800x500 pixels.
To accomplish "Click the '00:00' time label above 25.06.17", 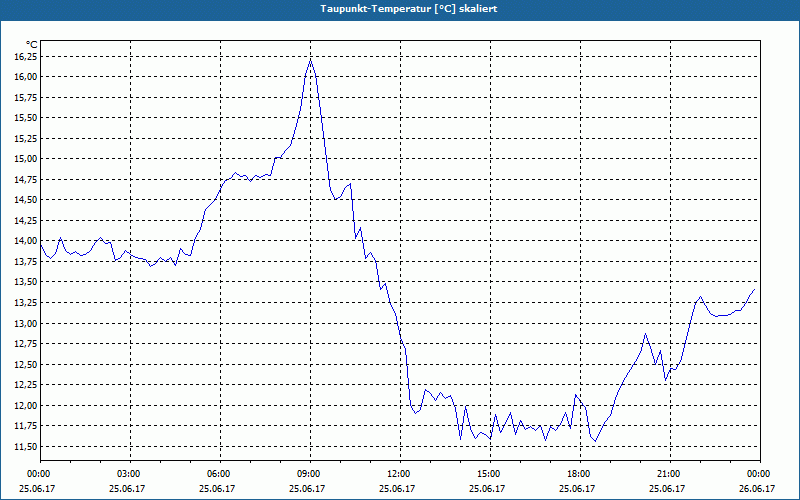I will (x=37, y=474).
